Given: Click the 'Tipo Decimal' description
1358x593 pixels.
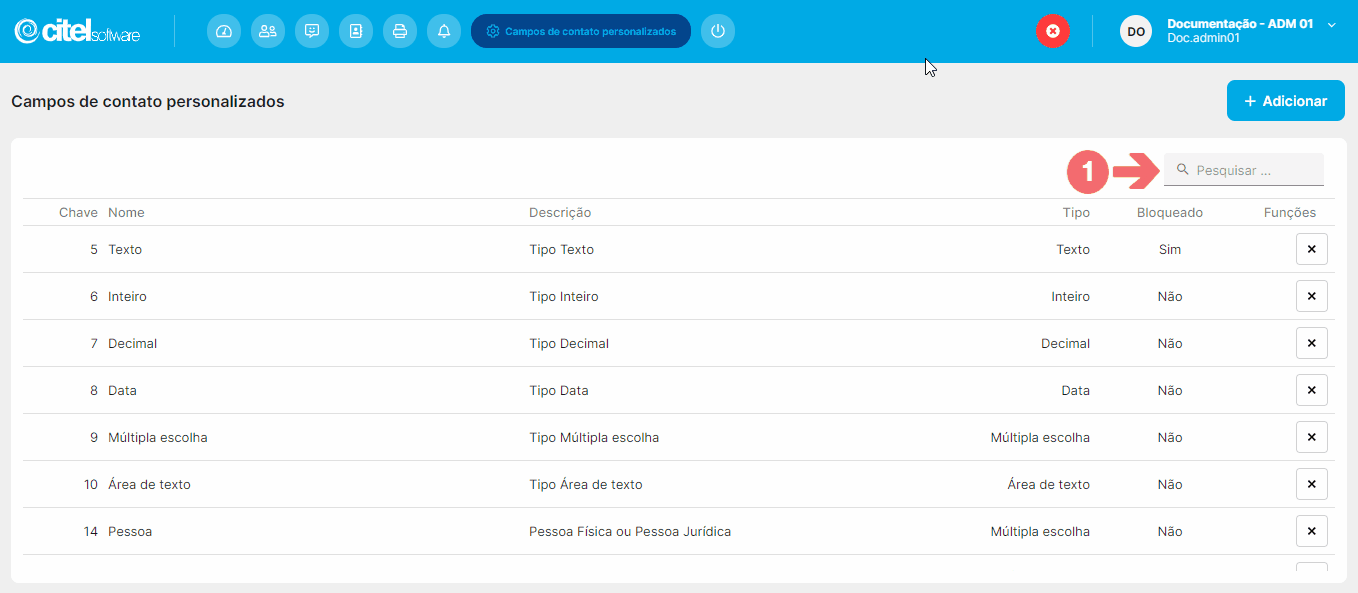Looking at the screenshot, I should pos(569,343).
